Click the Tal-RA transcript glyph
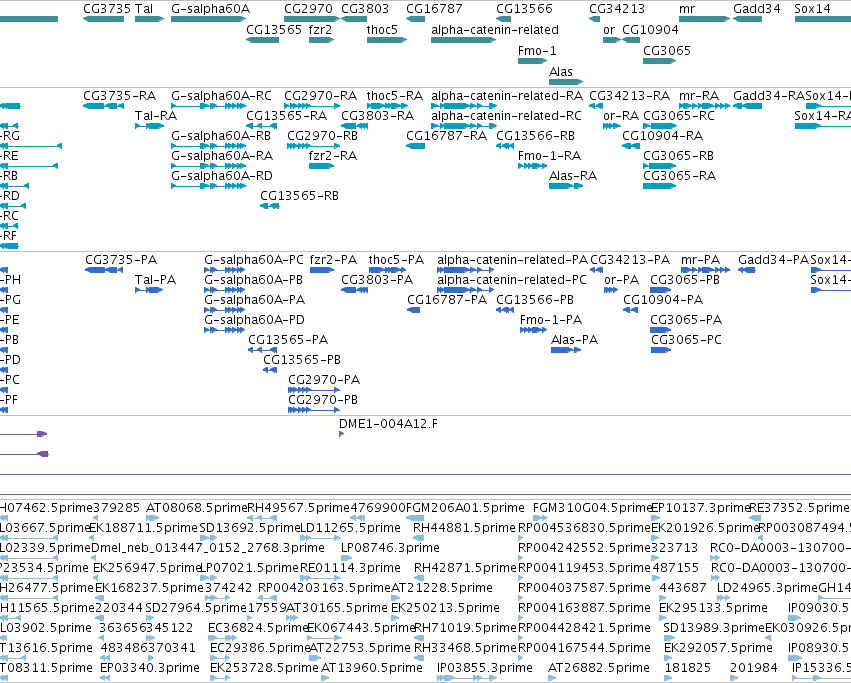 pyautogui.click(x=150, y=126)
